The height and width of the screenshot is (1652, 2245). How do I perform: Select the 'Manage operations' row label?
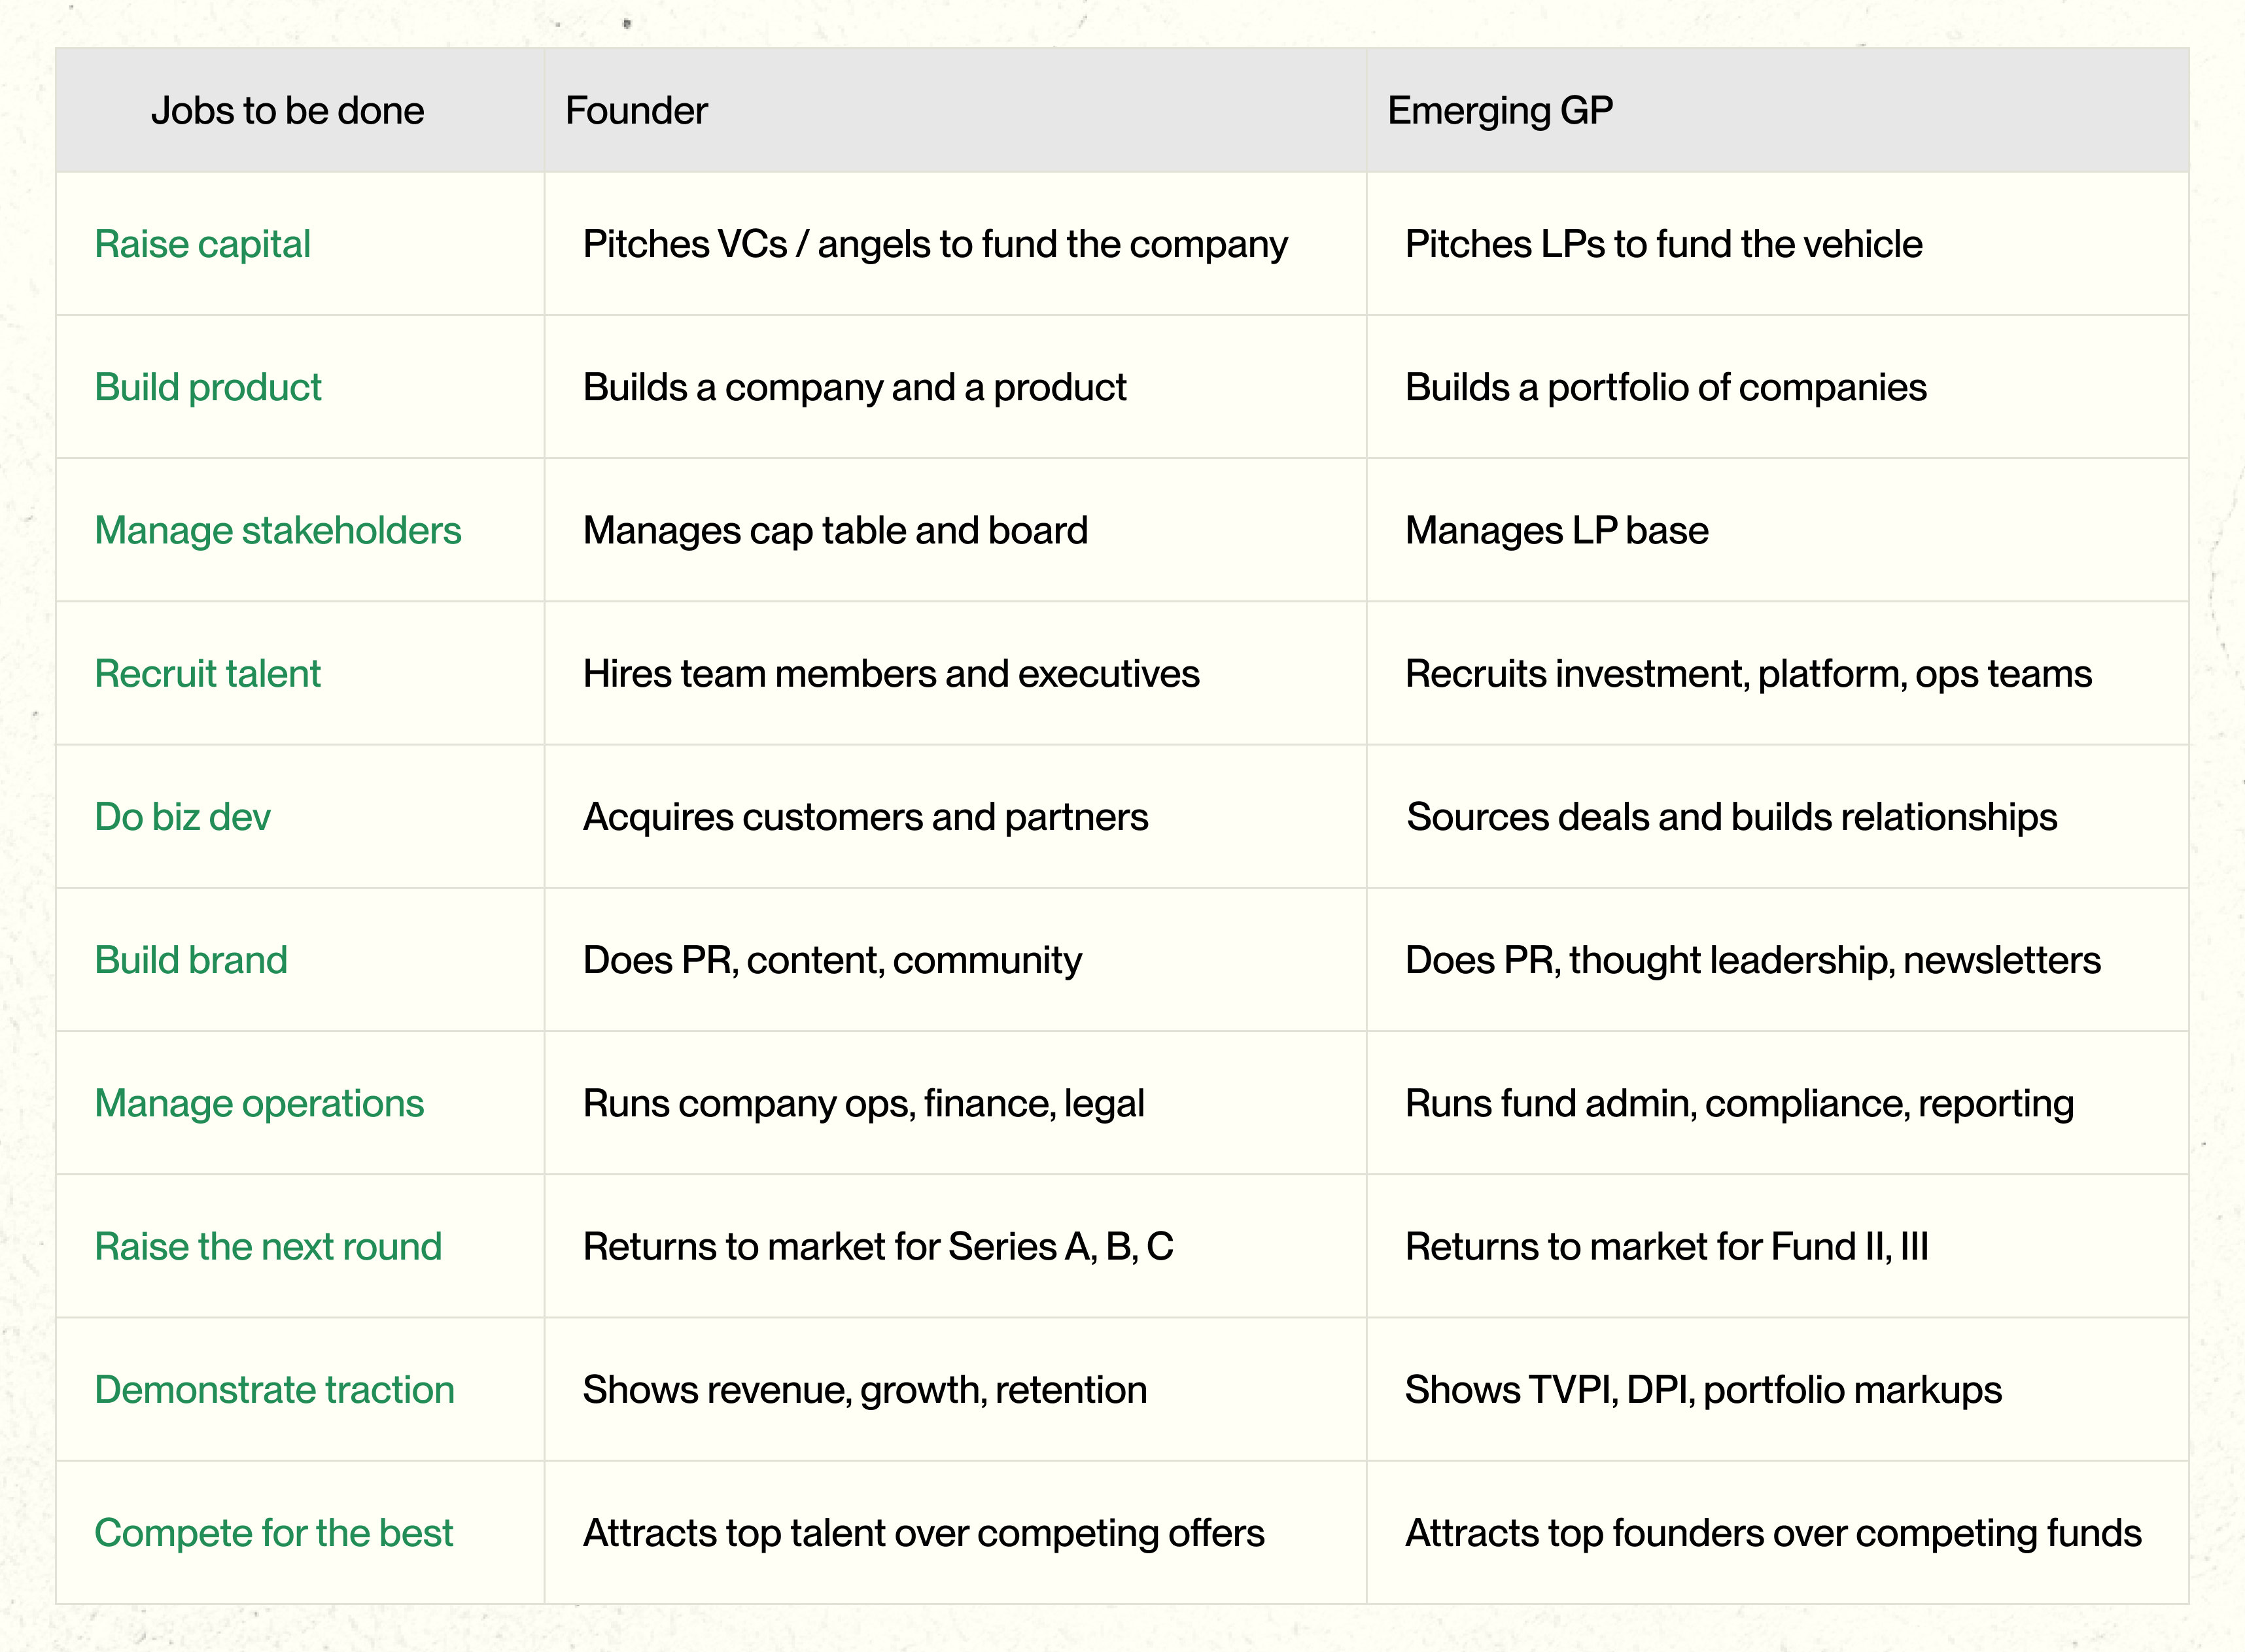259,1103
